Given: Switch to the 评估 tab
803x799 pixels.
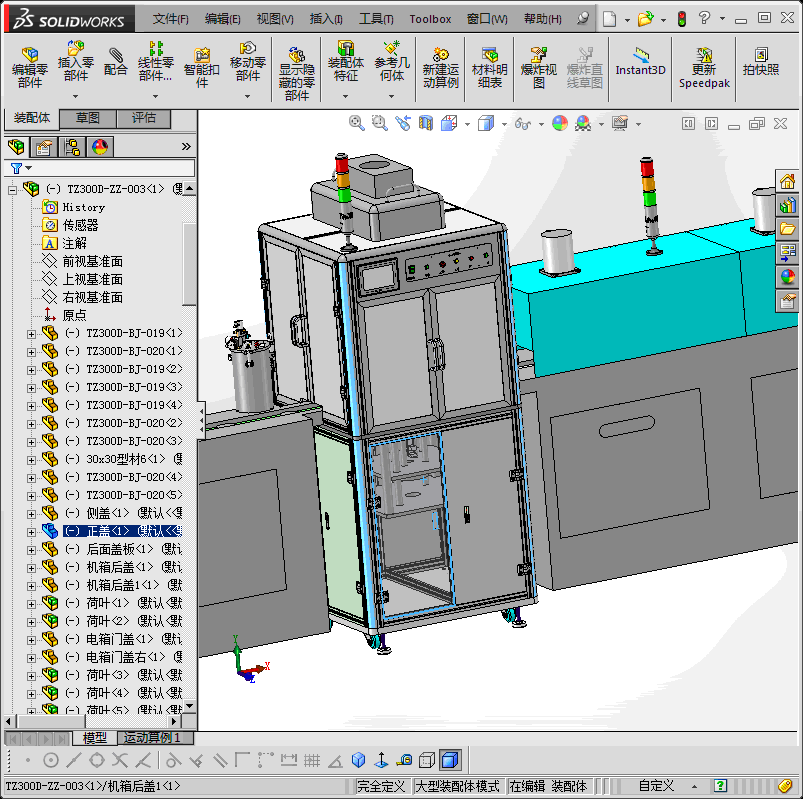Looking at the screenshot, I should [x=144, y=118].
